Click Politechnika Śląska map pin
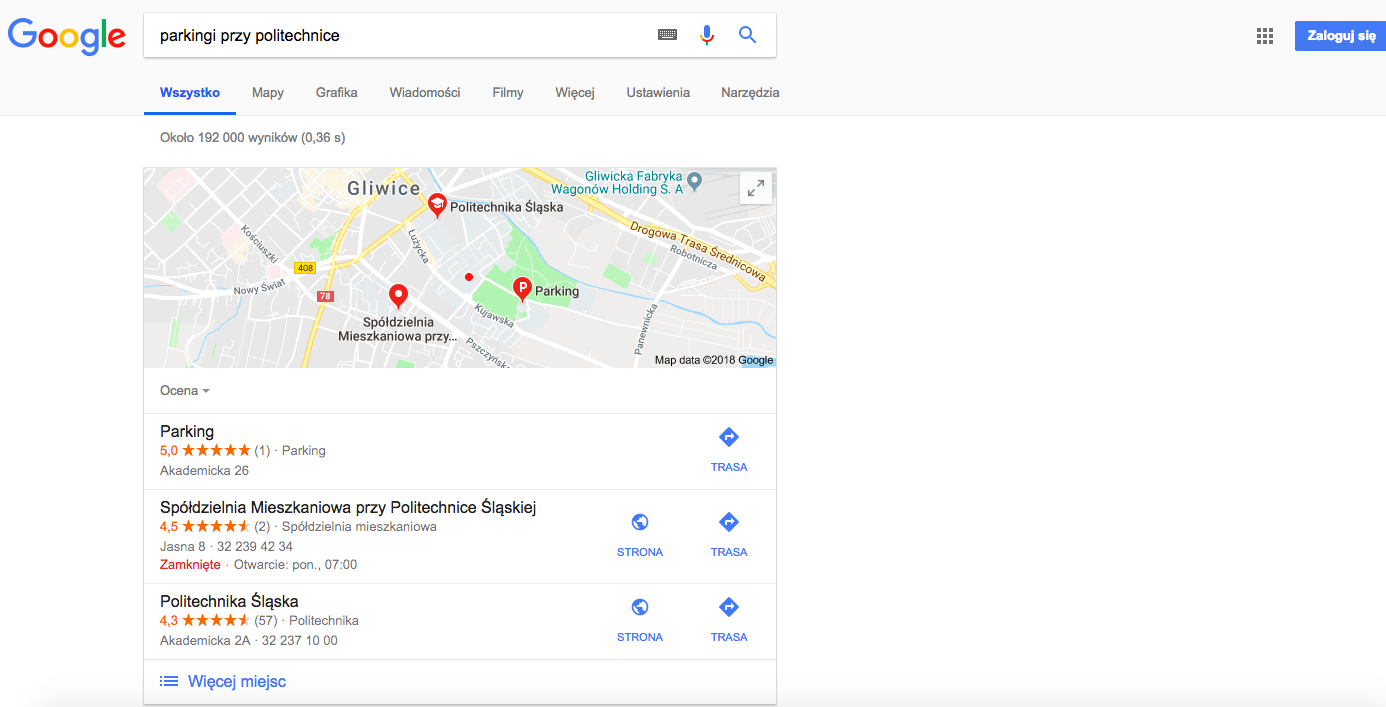1386x707 pixels. tap(437, 206)
